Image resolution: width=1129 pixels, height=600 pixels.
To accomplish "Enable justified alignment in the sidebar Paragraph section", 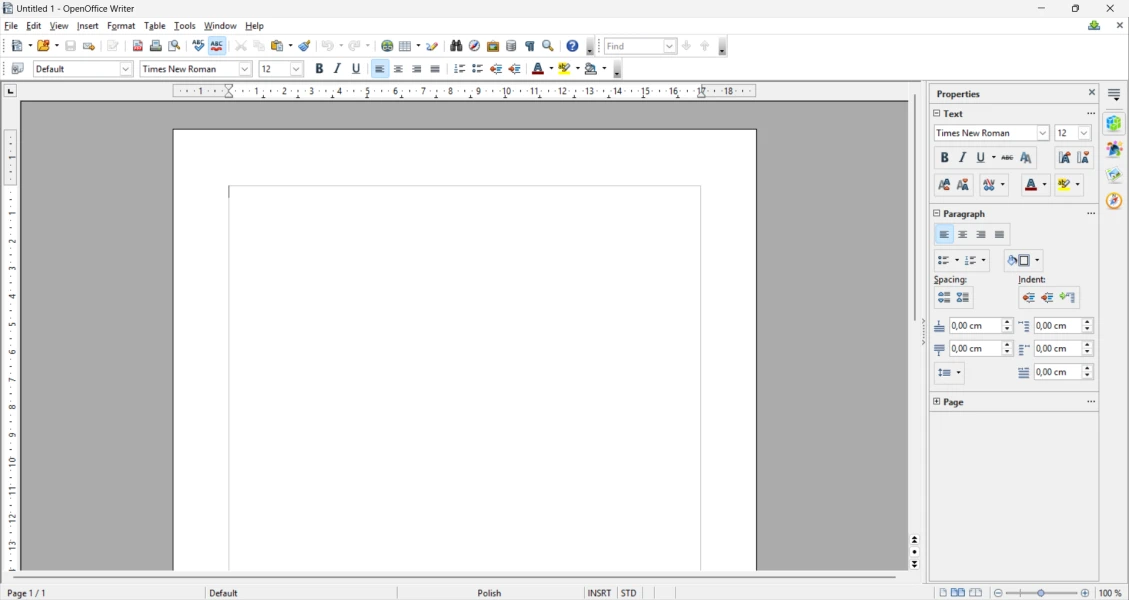I will tap(1000, 235).
